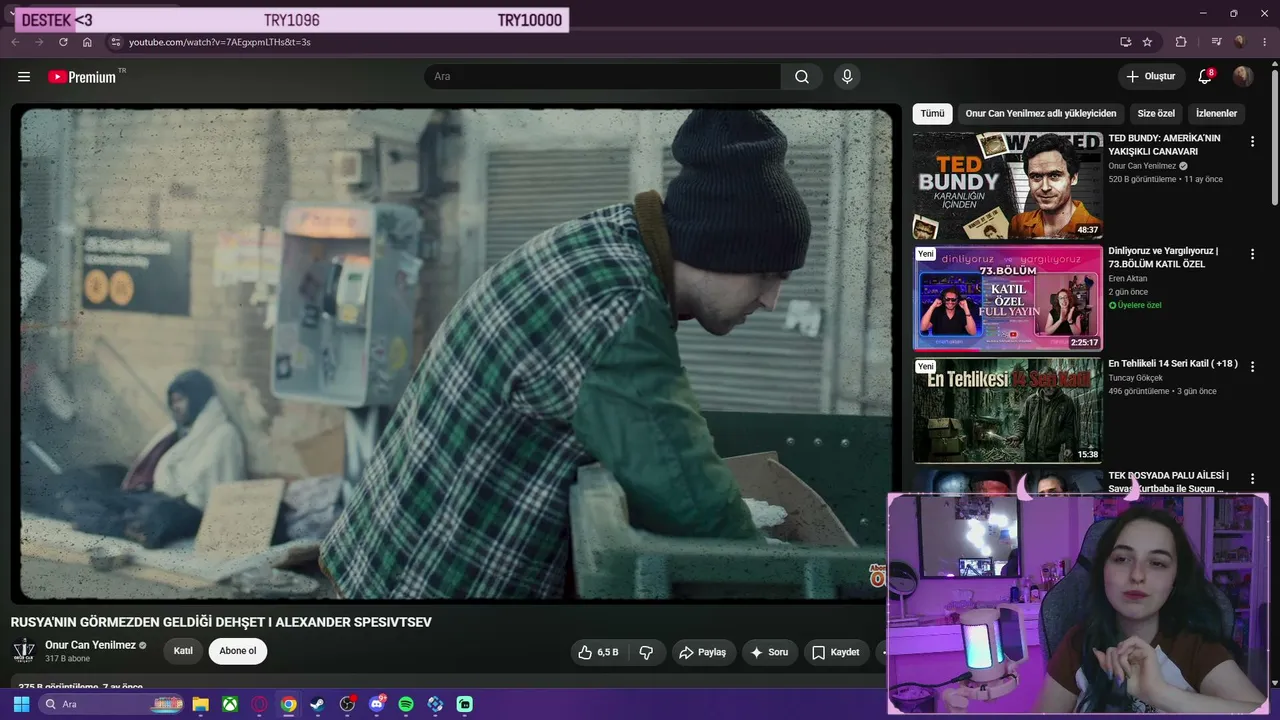1280x720 pixels.
Task: Open site information icon in address bar
Action: [x=115, y=42]
